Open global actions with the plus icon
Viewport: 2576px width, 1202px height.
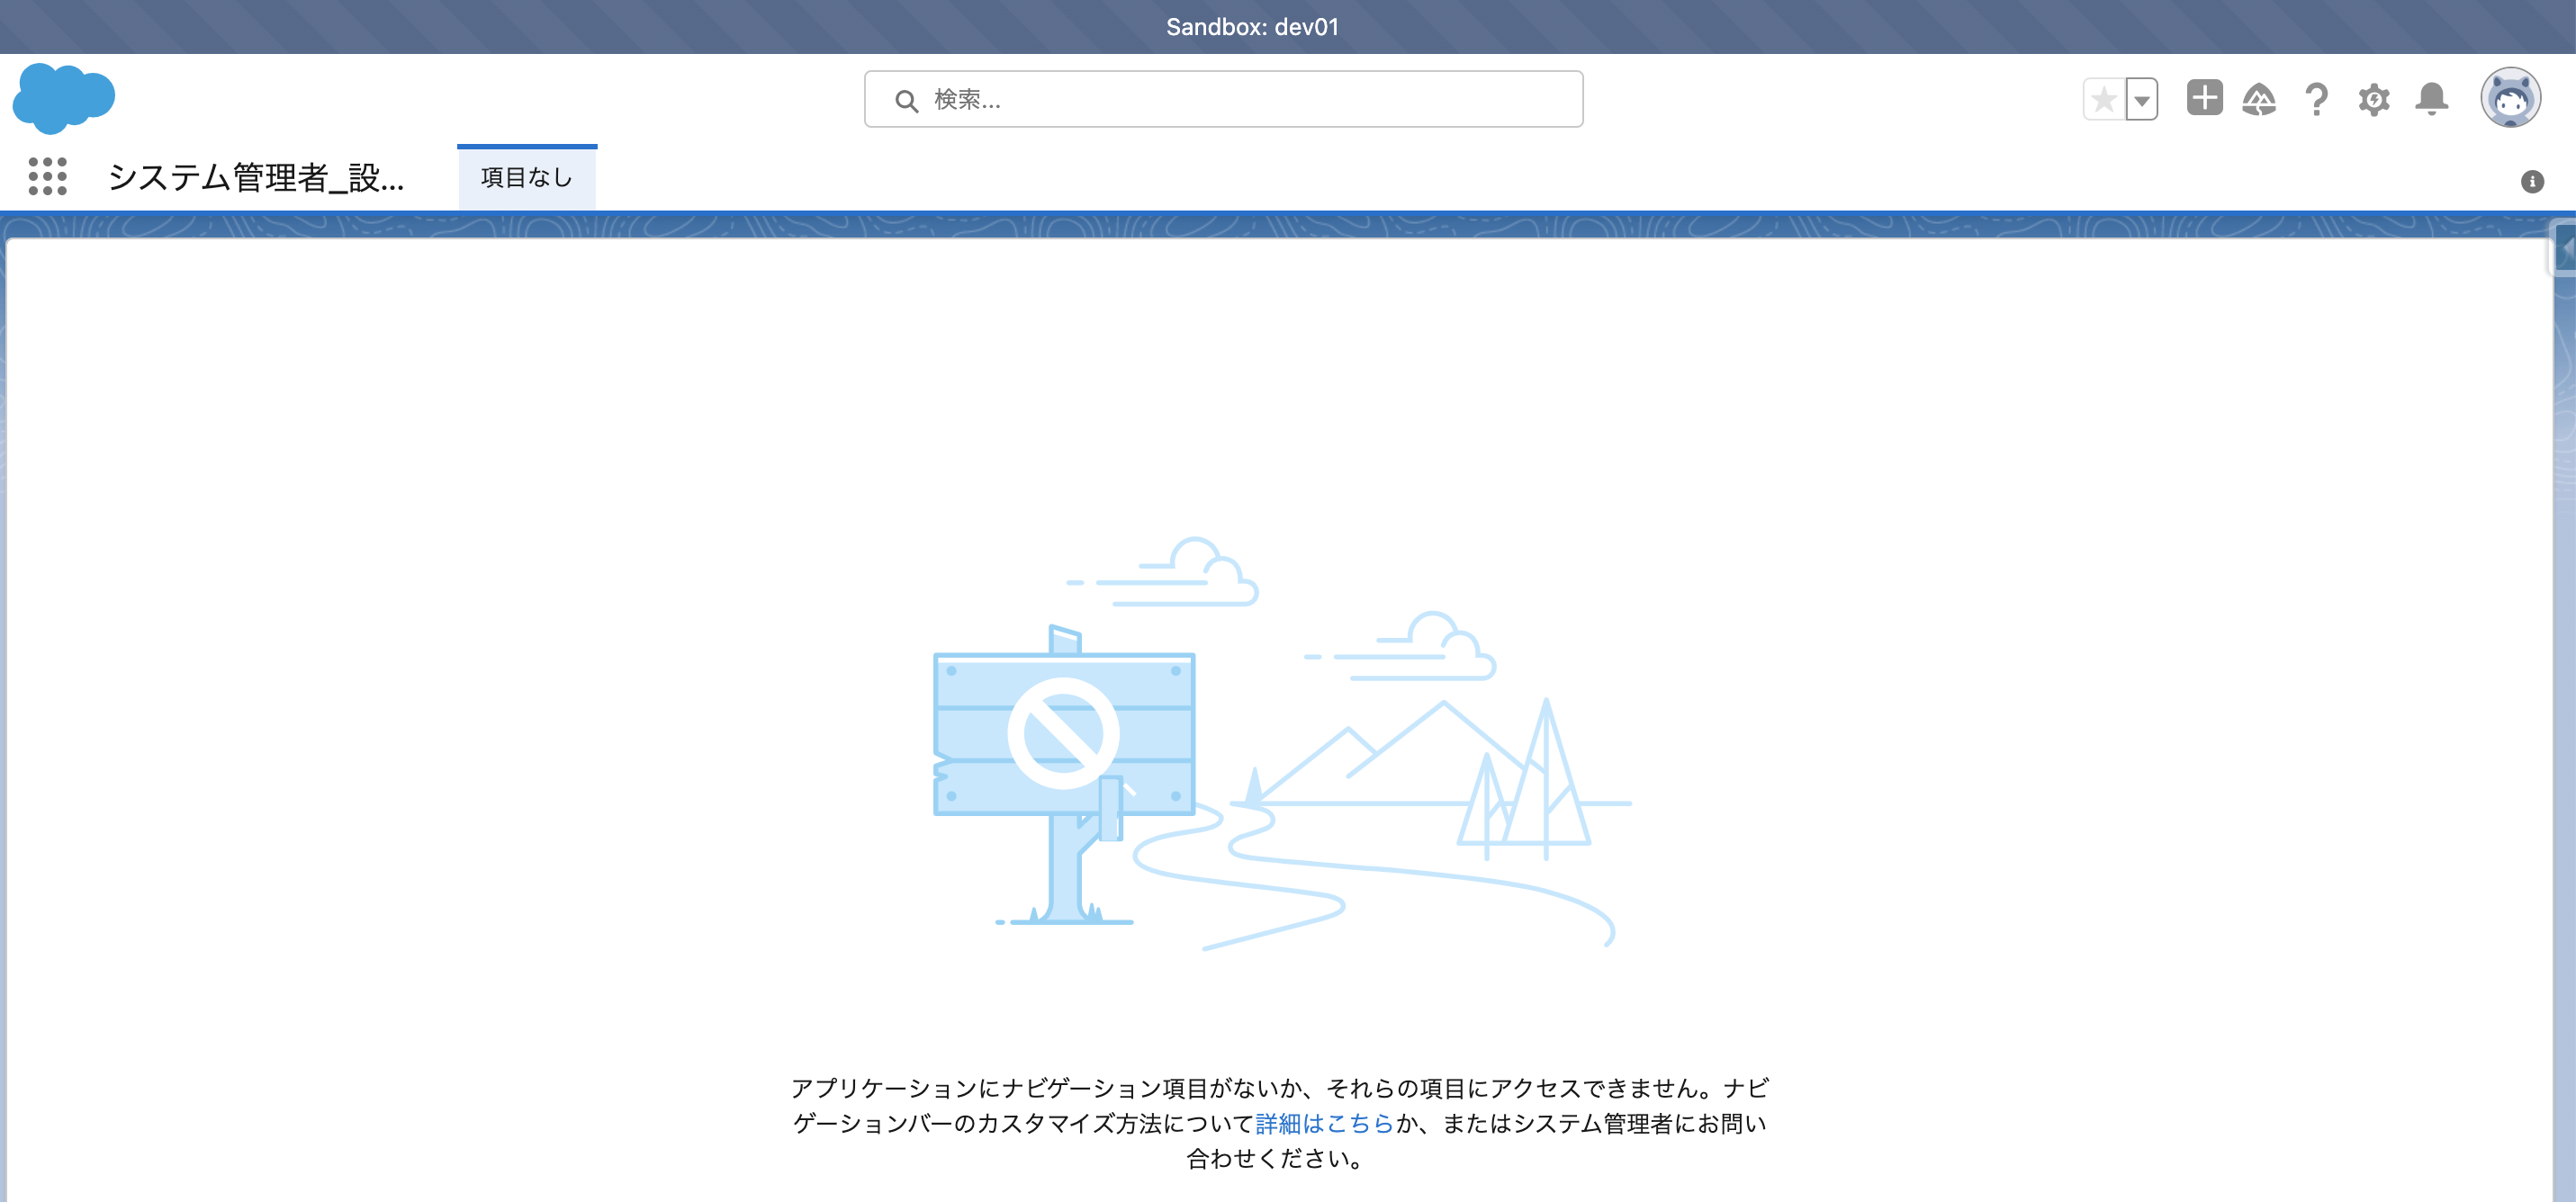coord(2204,98)
